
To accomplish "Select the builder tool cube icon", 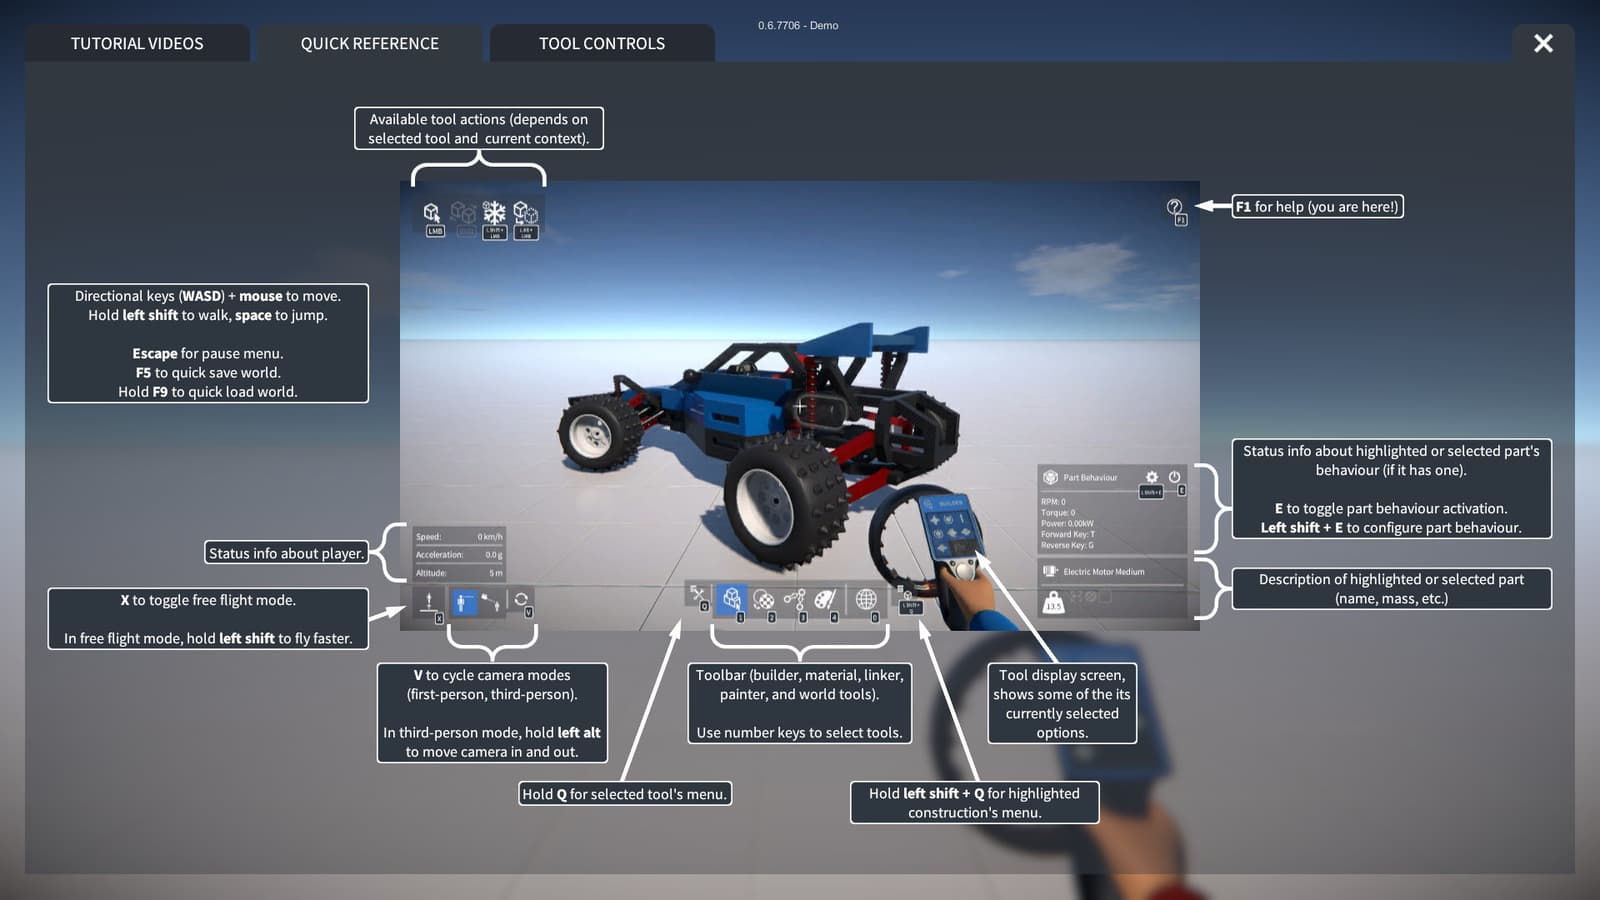I will [x=732, y=599].
